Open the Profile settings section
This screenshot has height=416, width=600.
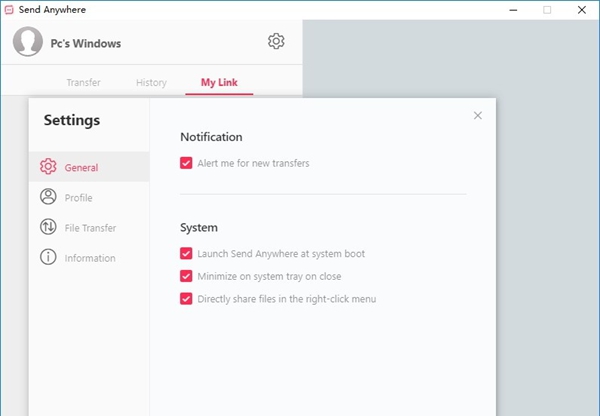pos(89,197)
